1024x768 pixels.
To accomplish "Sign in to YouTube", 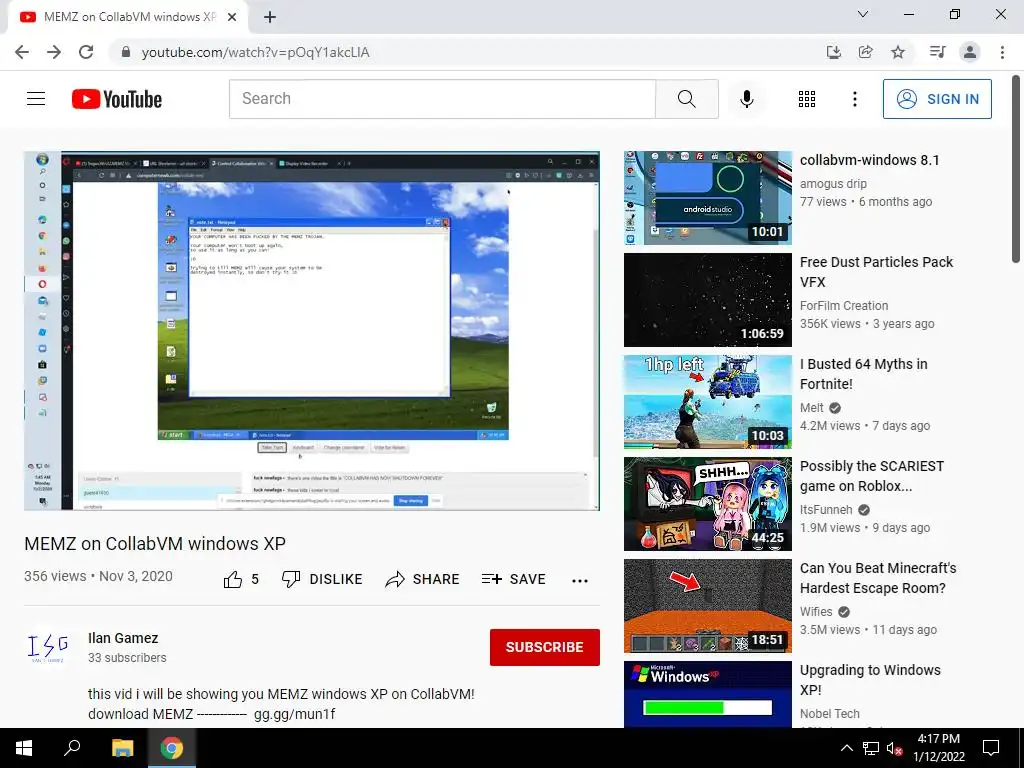I will point(937,99).
